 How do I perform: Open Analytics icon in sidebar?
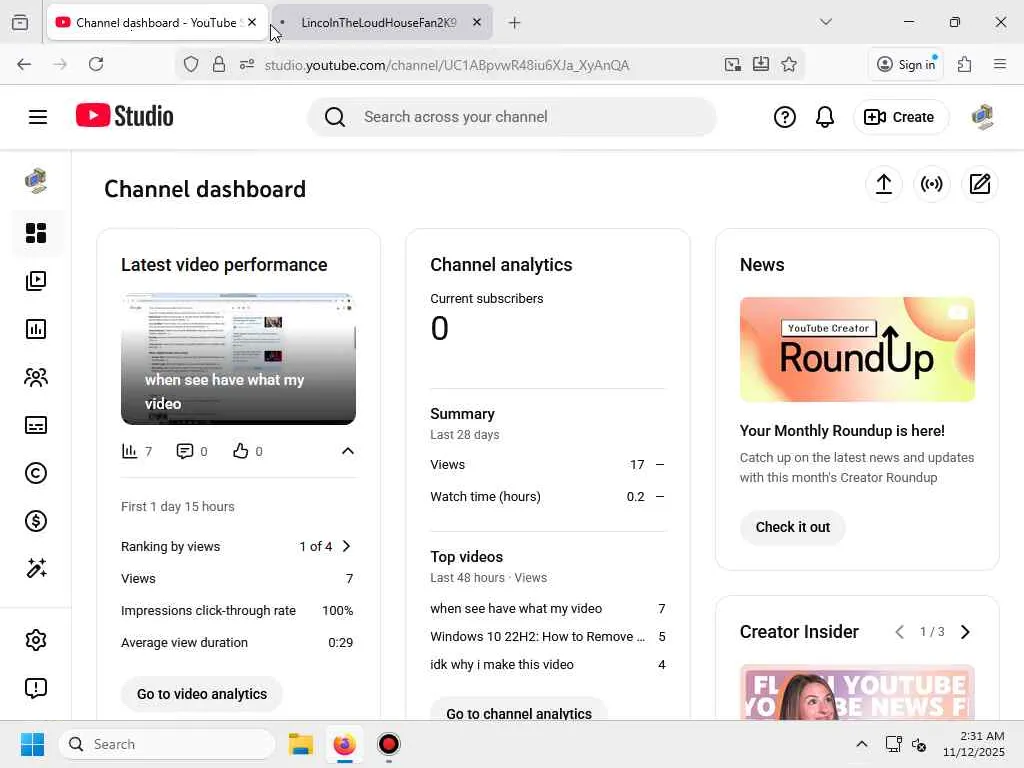36,329
